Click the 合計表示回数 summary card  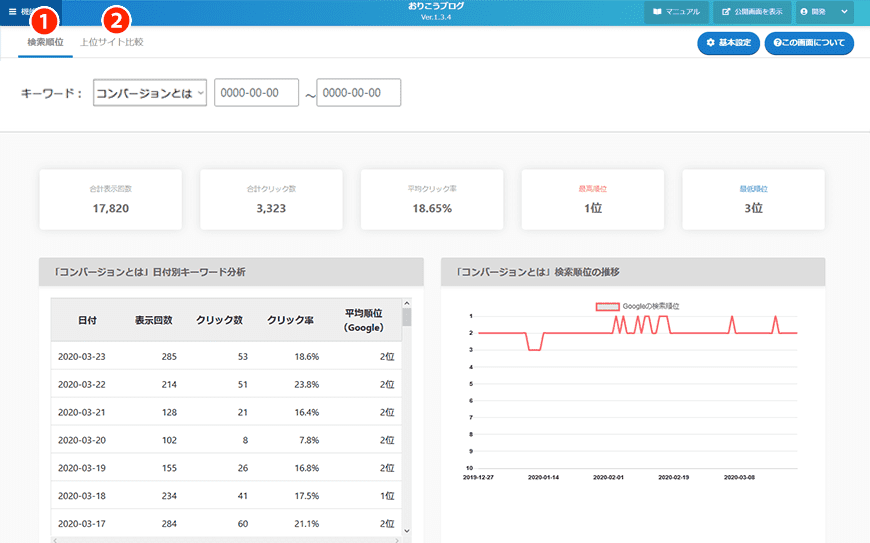(x=110, y=198)
